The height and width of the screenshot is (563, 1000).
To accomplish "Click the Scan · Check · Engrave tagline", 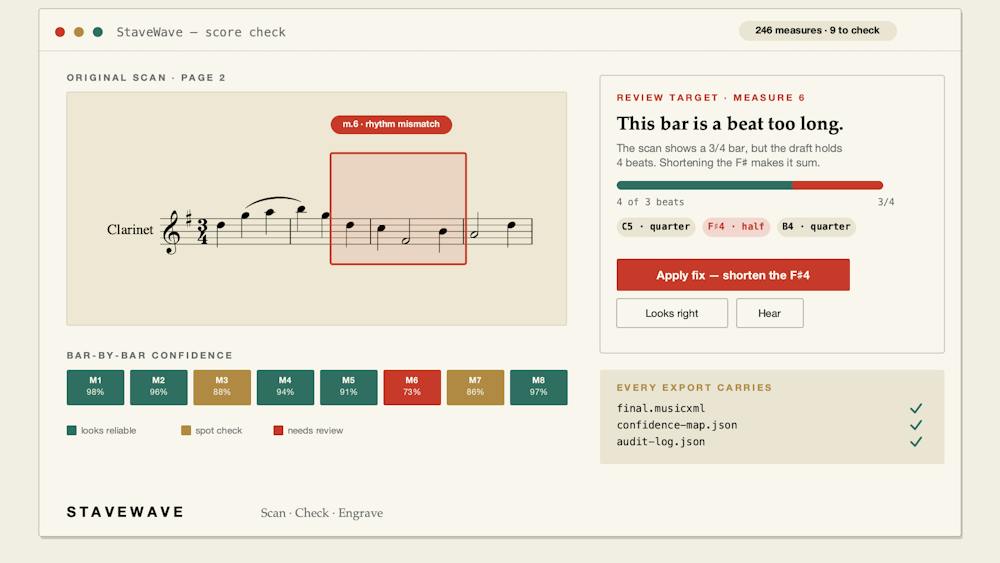I will point(321,513).
